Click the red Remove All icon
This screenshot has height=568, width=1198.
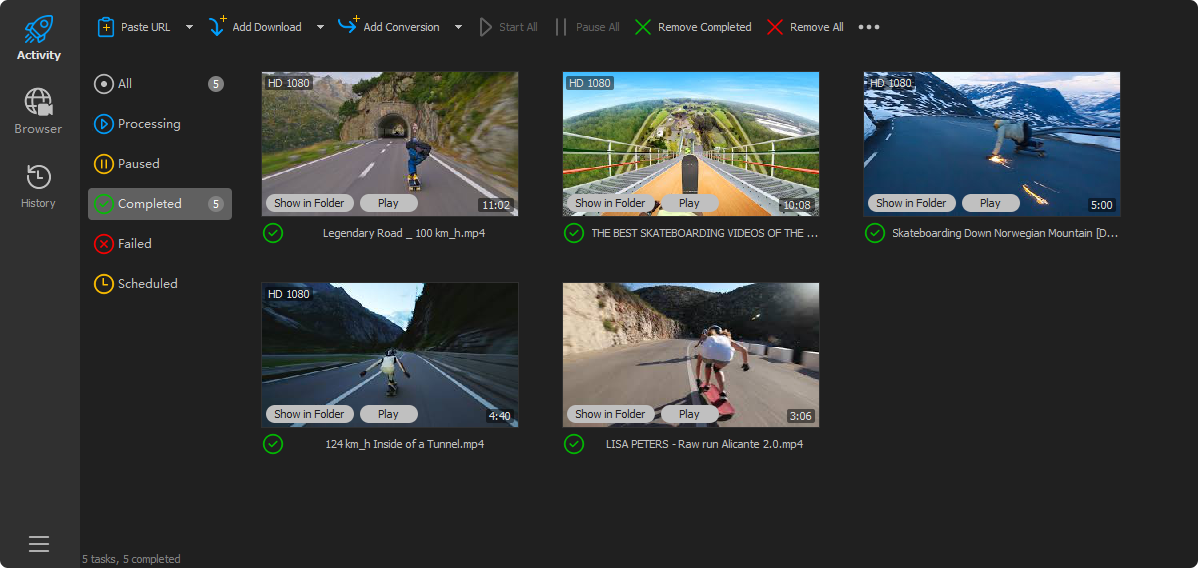(775, 27)
